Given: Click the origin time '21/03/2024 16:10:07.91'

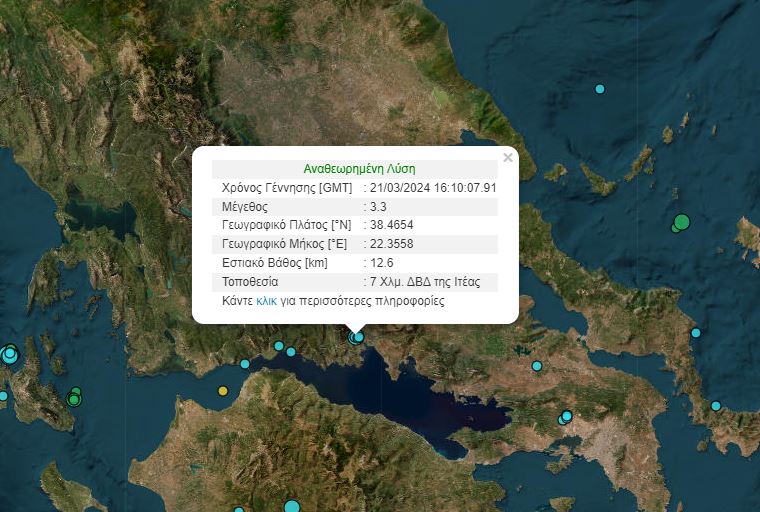Looking at the screenshot, I should click(433, 188).
